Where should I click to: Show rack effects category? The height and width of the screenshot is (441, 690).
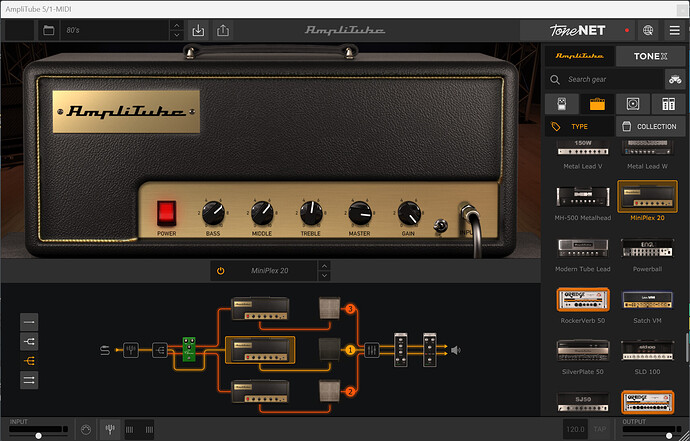[668, 104]
